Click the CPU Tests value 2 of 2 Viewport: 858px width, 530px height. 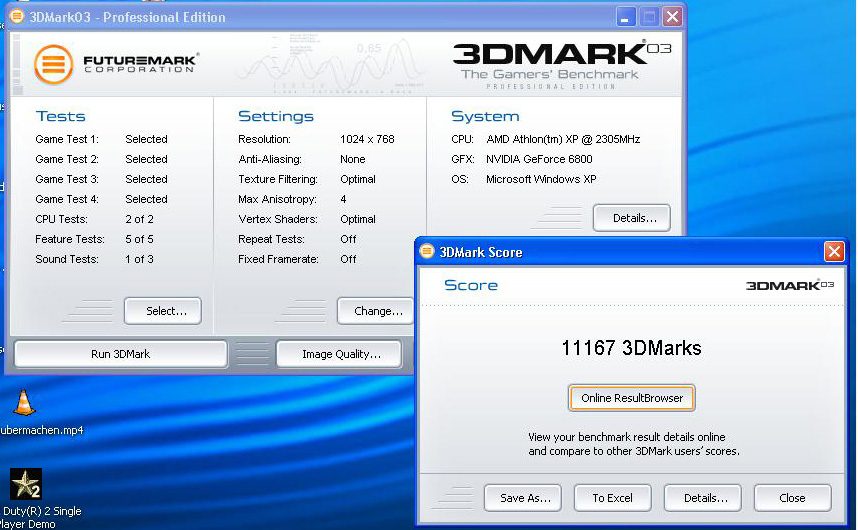coord(140,219)
